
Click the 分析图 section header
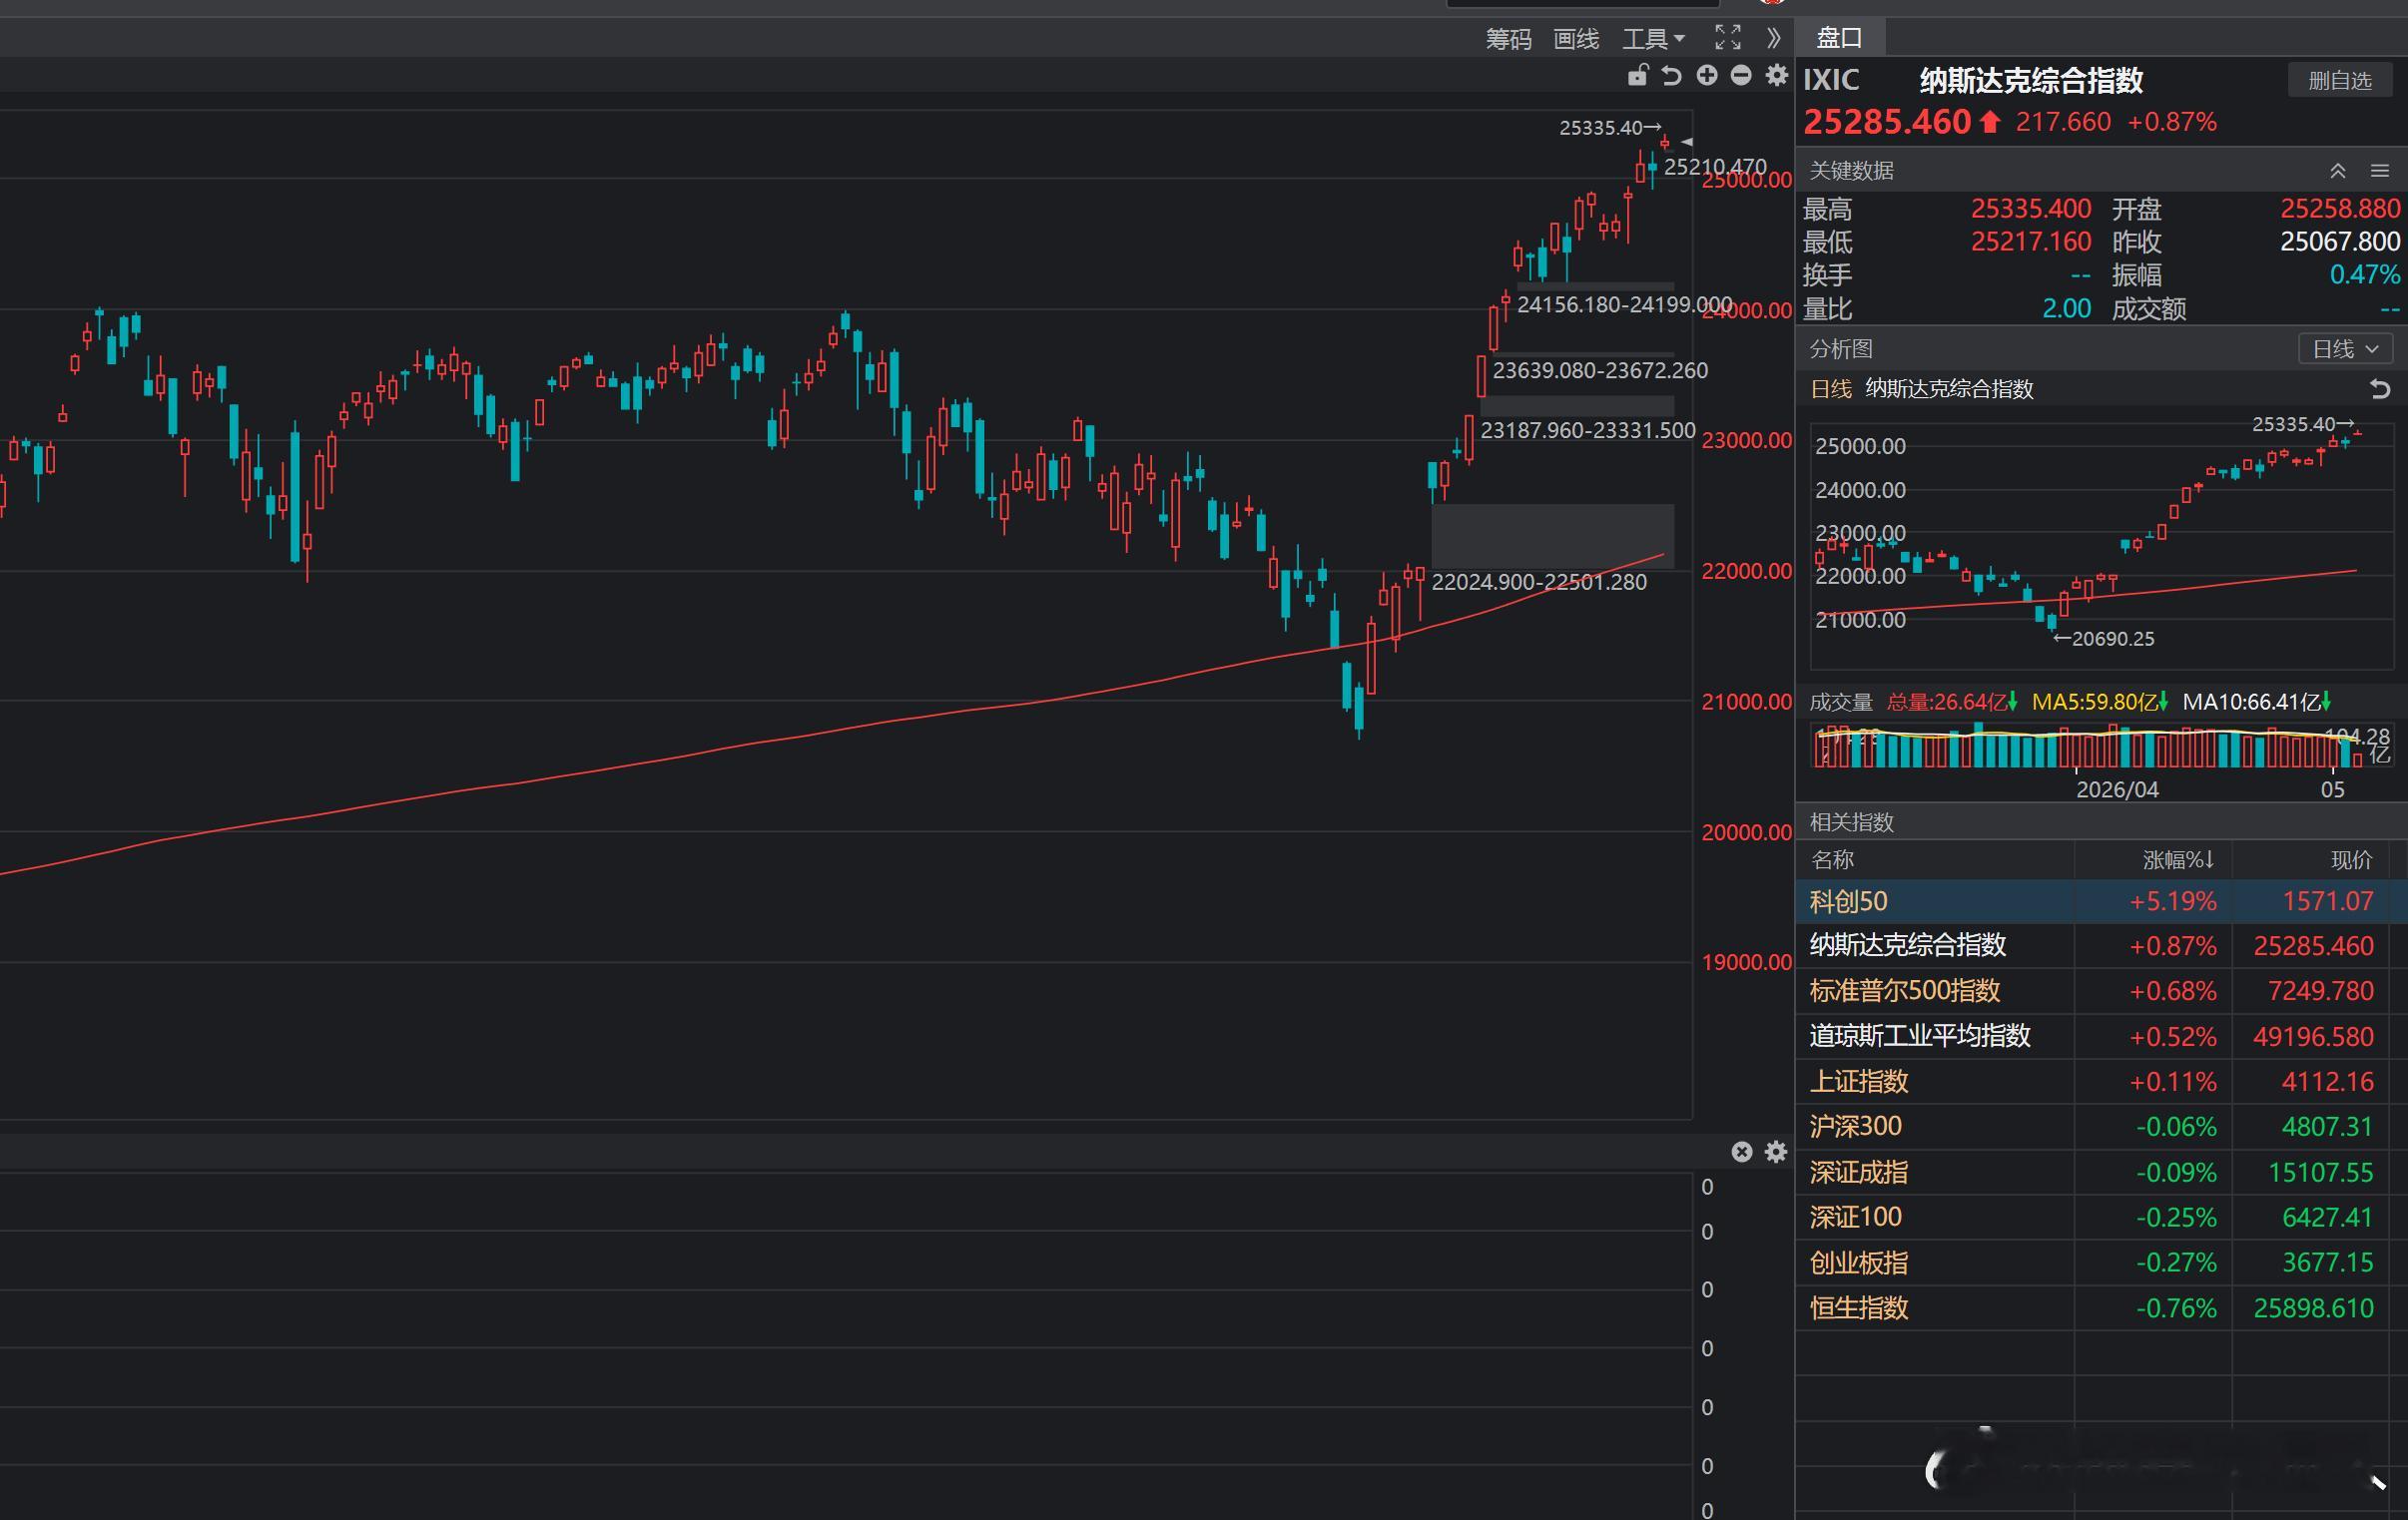coord(1841,349)
